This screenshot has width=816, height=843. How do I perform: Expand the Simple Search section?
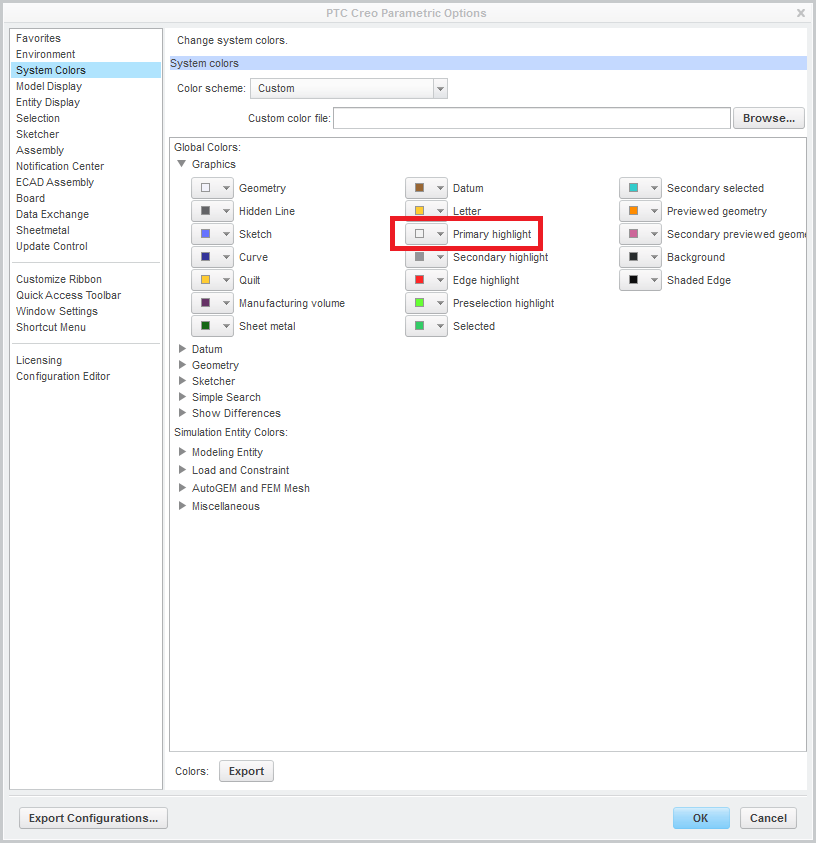click(182, 397)
